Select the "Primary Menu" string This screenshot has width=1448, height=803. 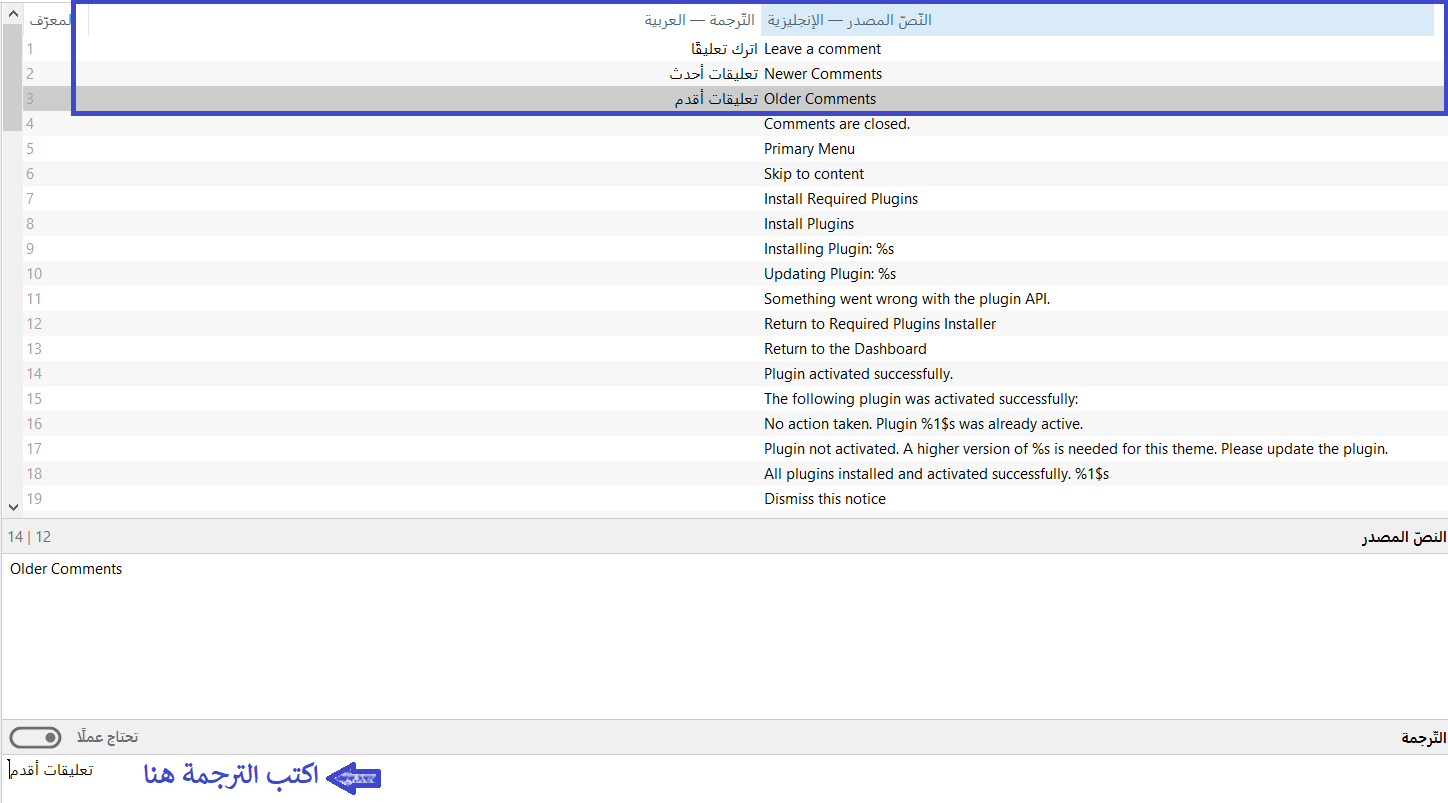click(809, 149)
